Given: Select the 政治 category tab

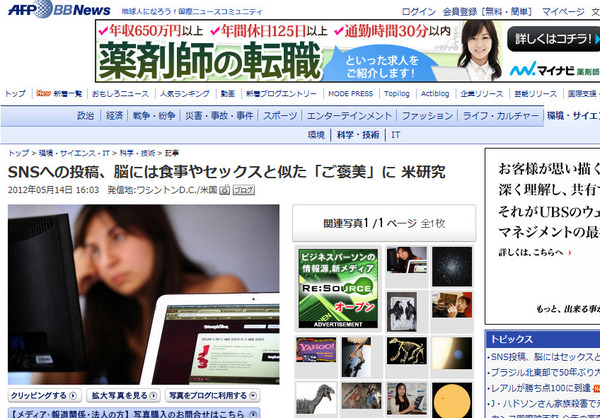Looking at the screenshot, I should [x=86, y=116].
